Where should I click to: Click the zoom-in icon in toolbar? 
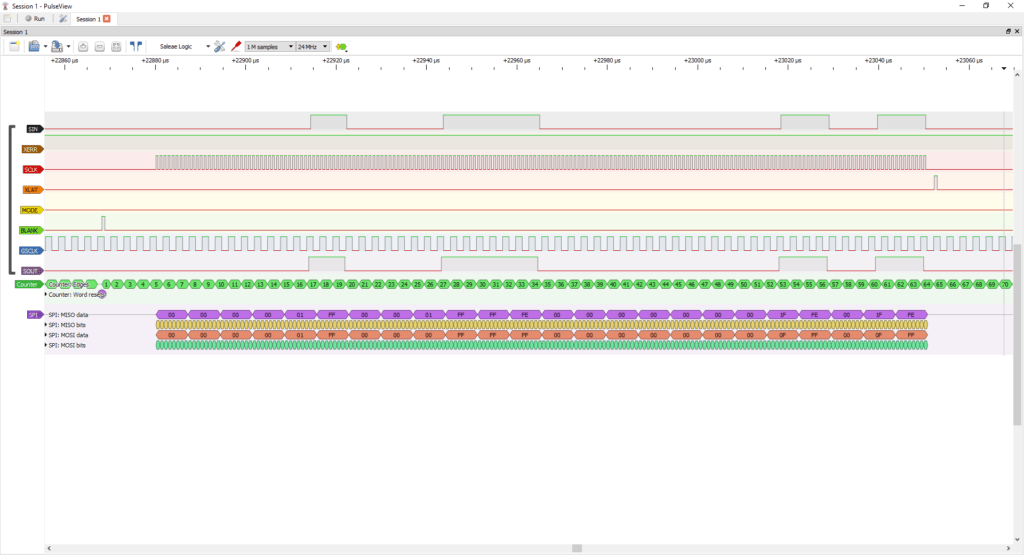click(x=83, y=47)
